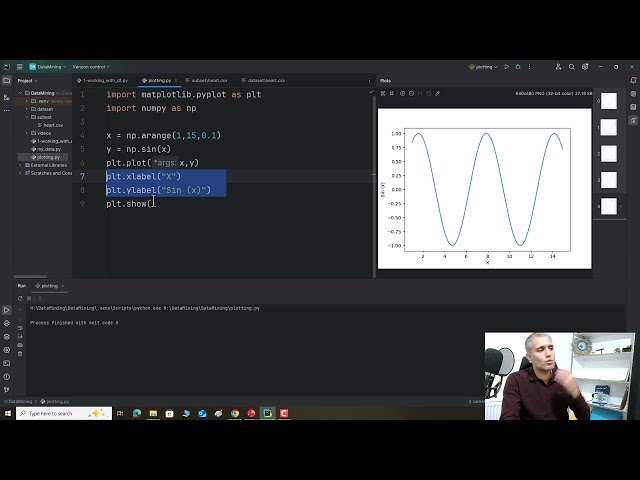This screenshot has width=640, height=480.
Task: Expand the videos folder
Action: click(27, 133)
